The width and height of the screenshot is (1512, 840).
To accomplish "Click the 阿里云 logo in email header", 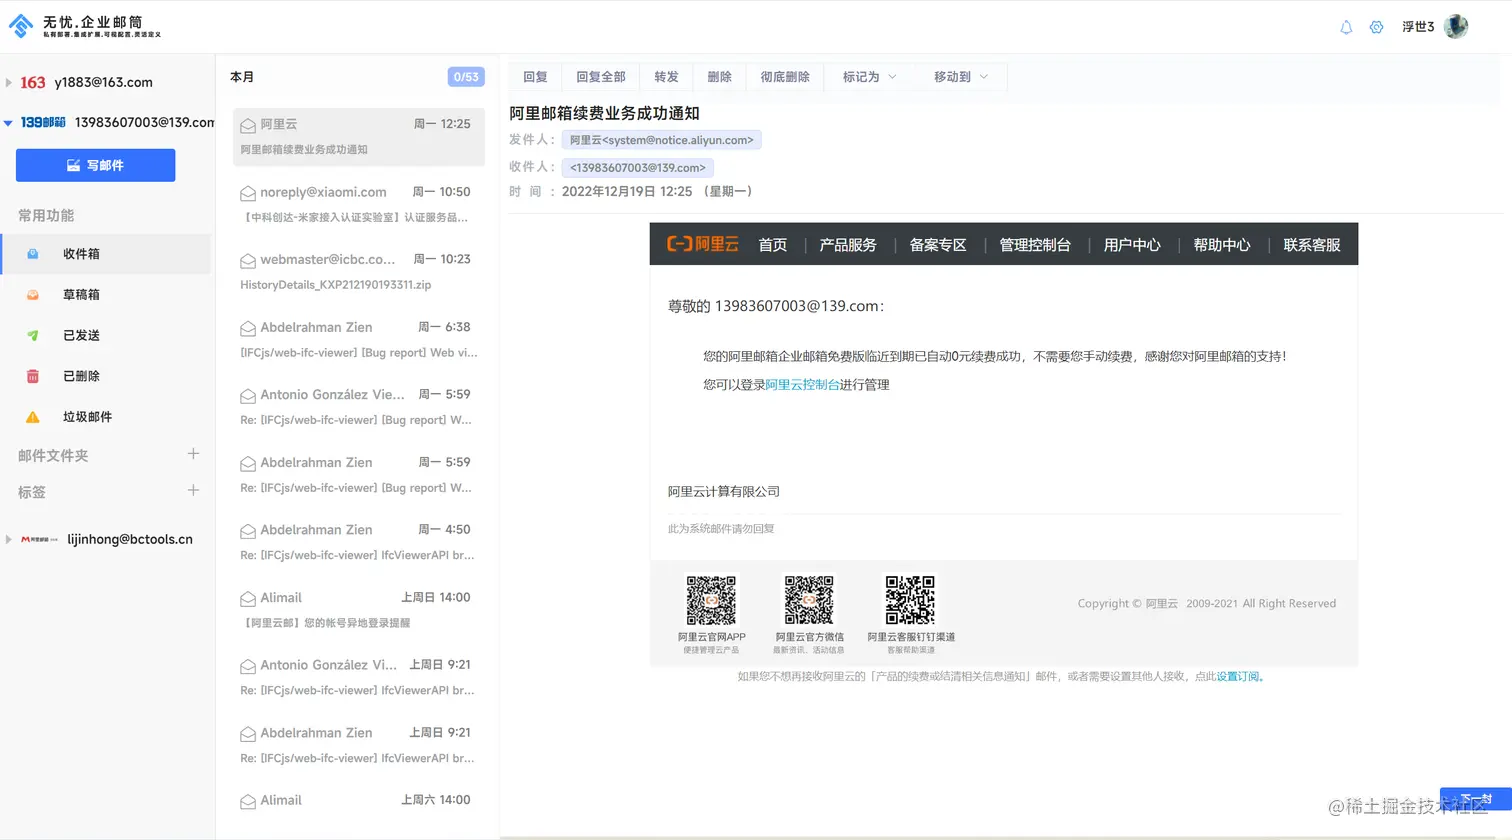I will [703, 244].
